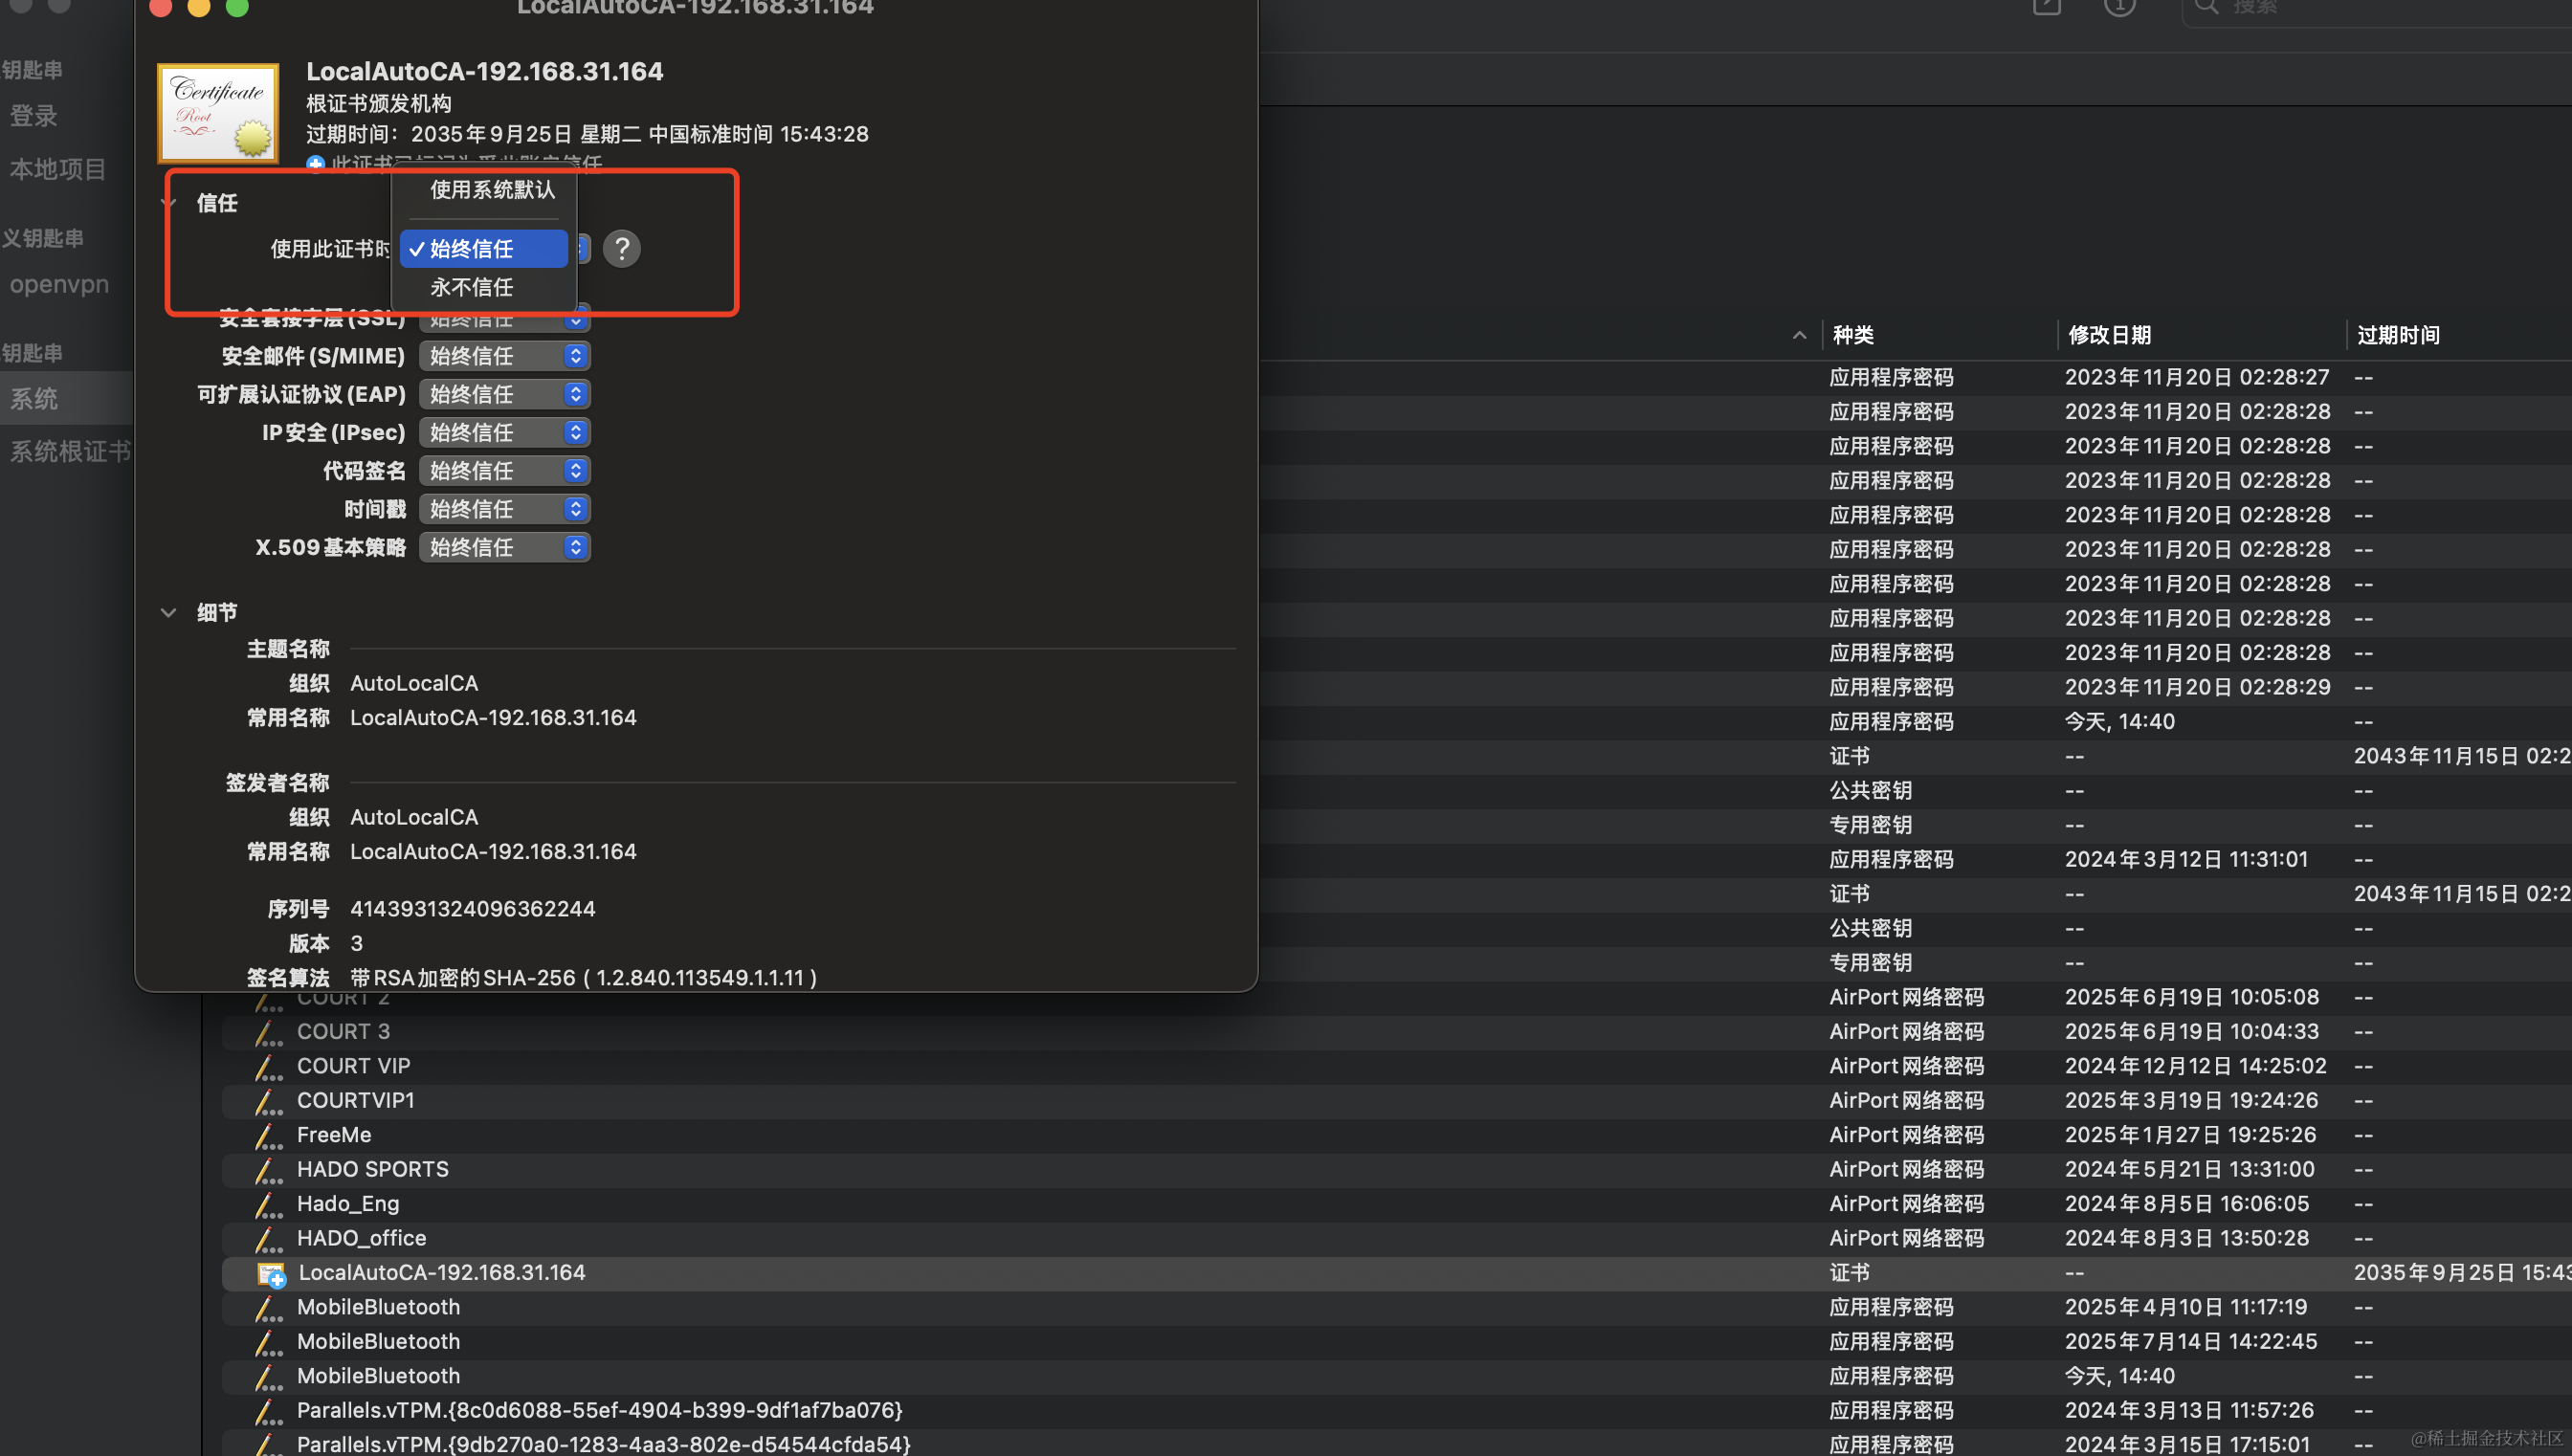This screenshot has width=2572, height=1456.
Task: Click the trust help question-mark button
Action: tap(621, 248)
